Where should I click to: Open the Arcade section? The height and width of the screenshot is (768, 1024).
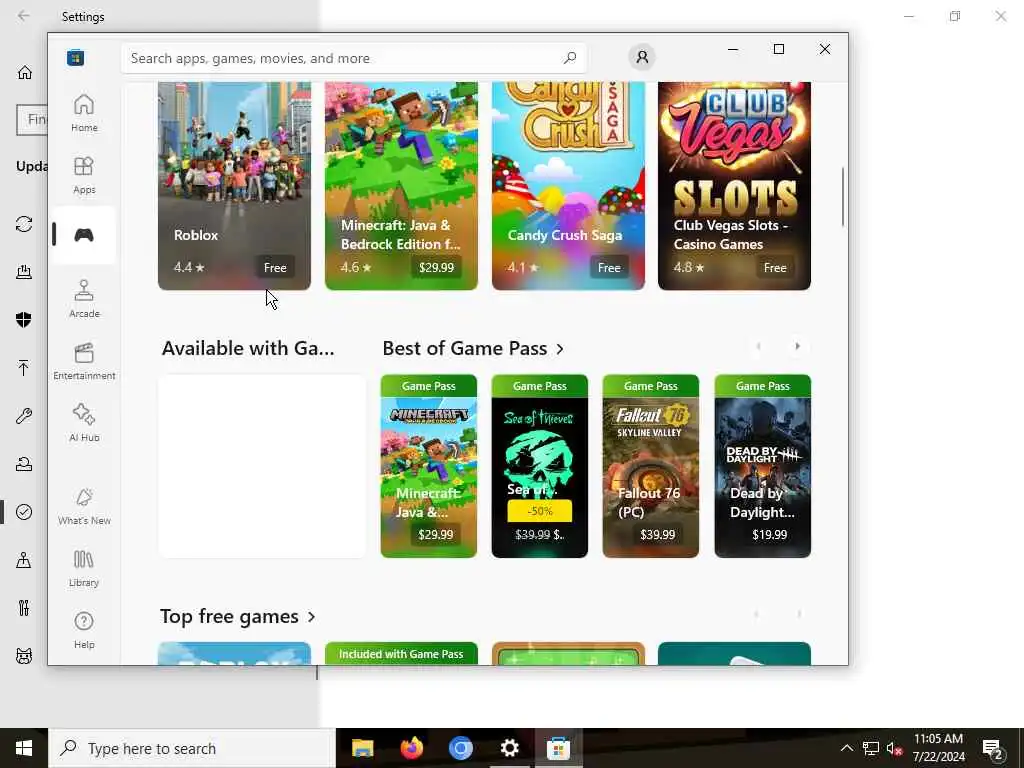[x=84, y=299]
